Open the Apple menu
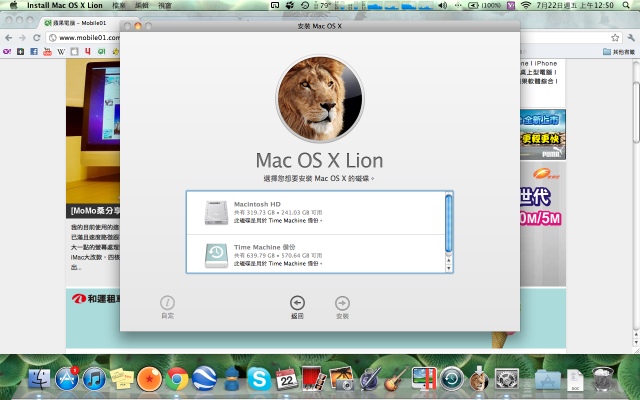Viewport: 640px width, 400px height. [14, 5]
